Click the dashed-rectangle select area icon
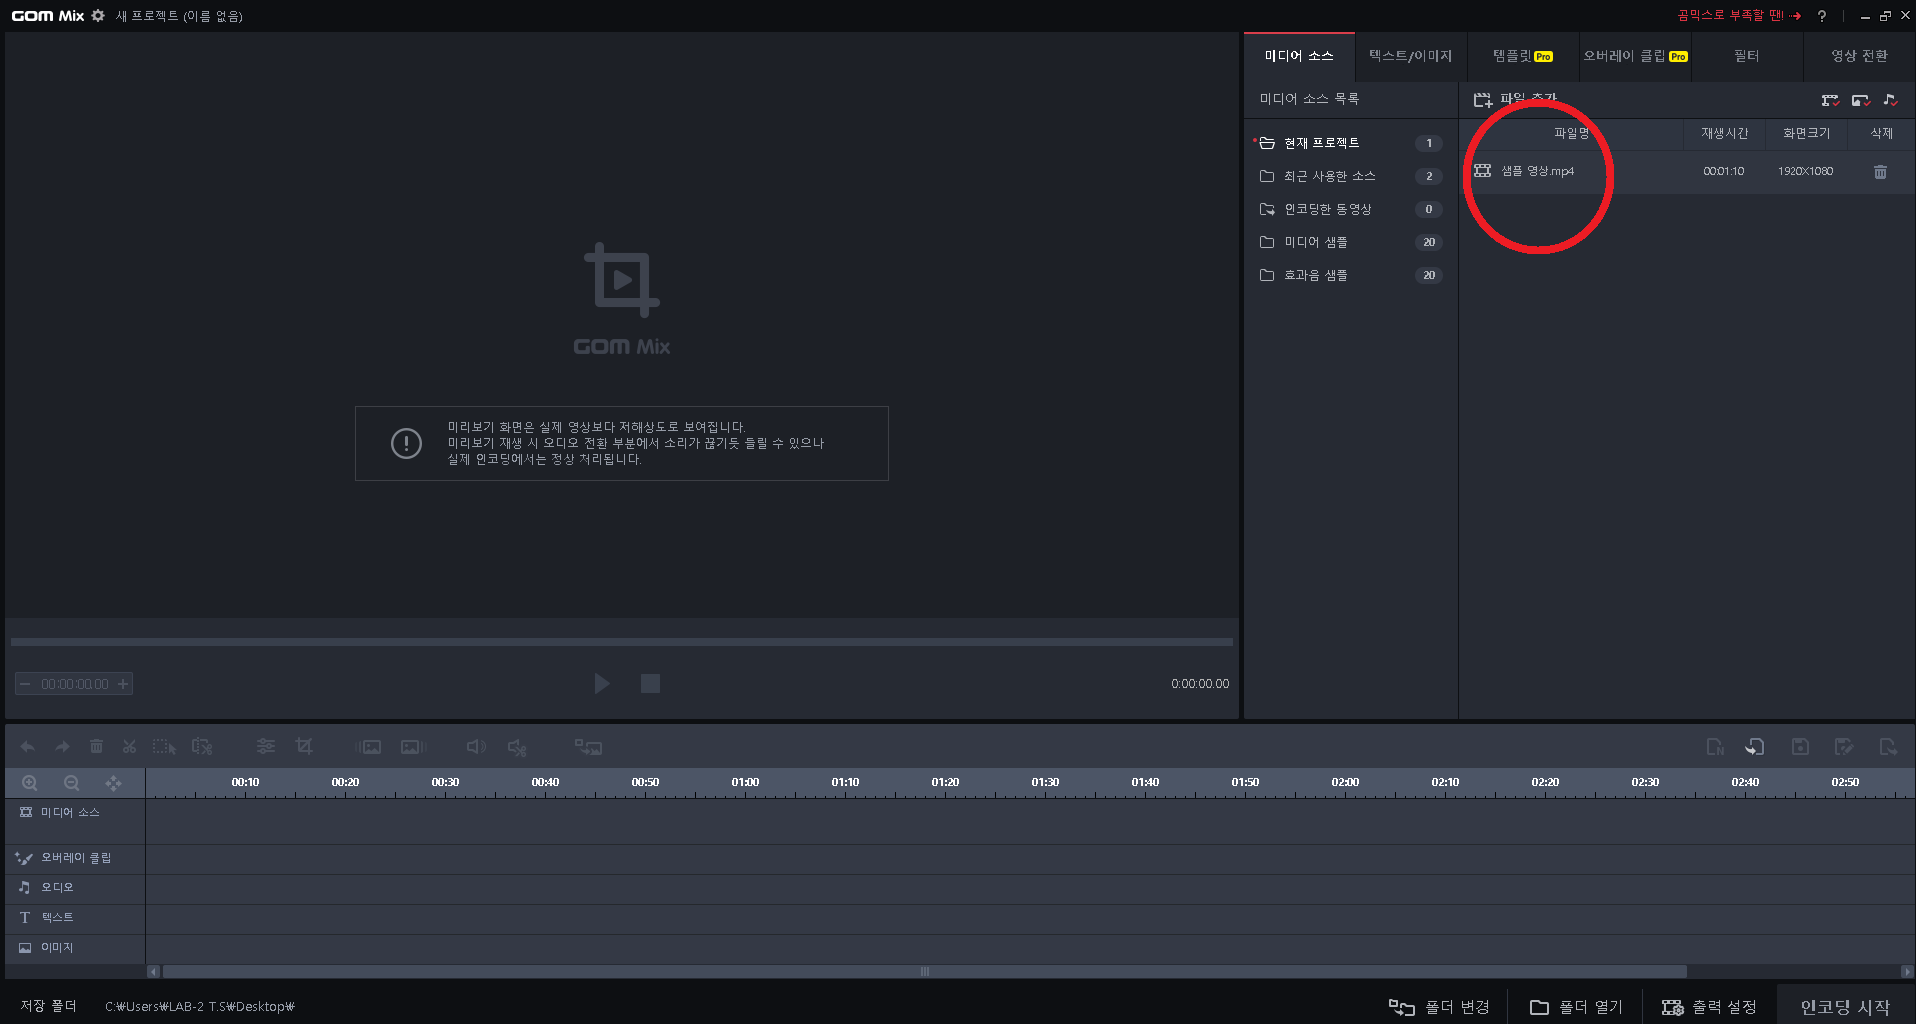Viewport: 1916px width, 1024px height. 164,747
